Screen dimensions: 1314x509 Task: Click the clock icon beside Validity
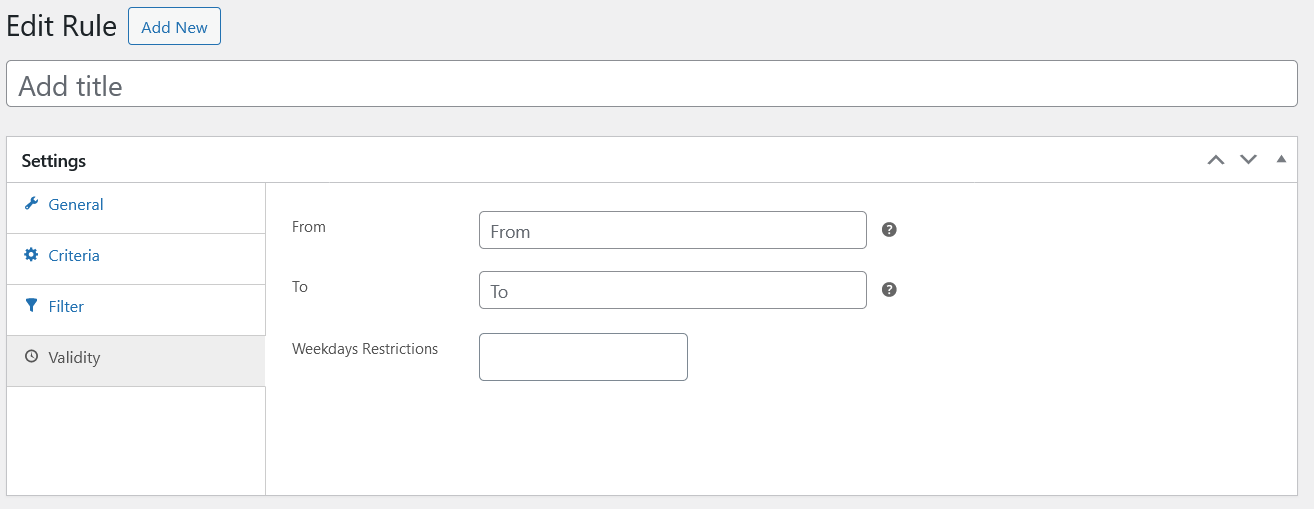click(x=31, y=357)
